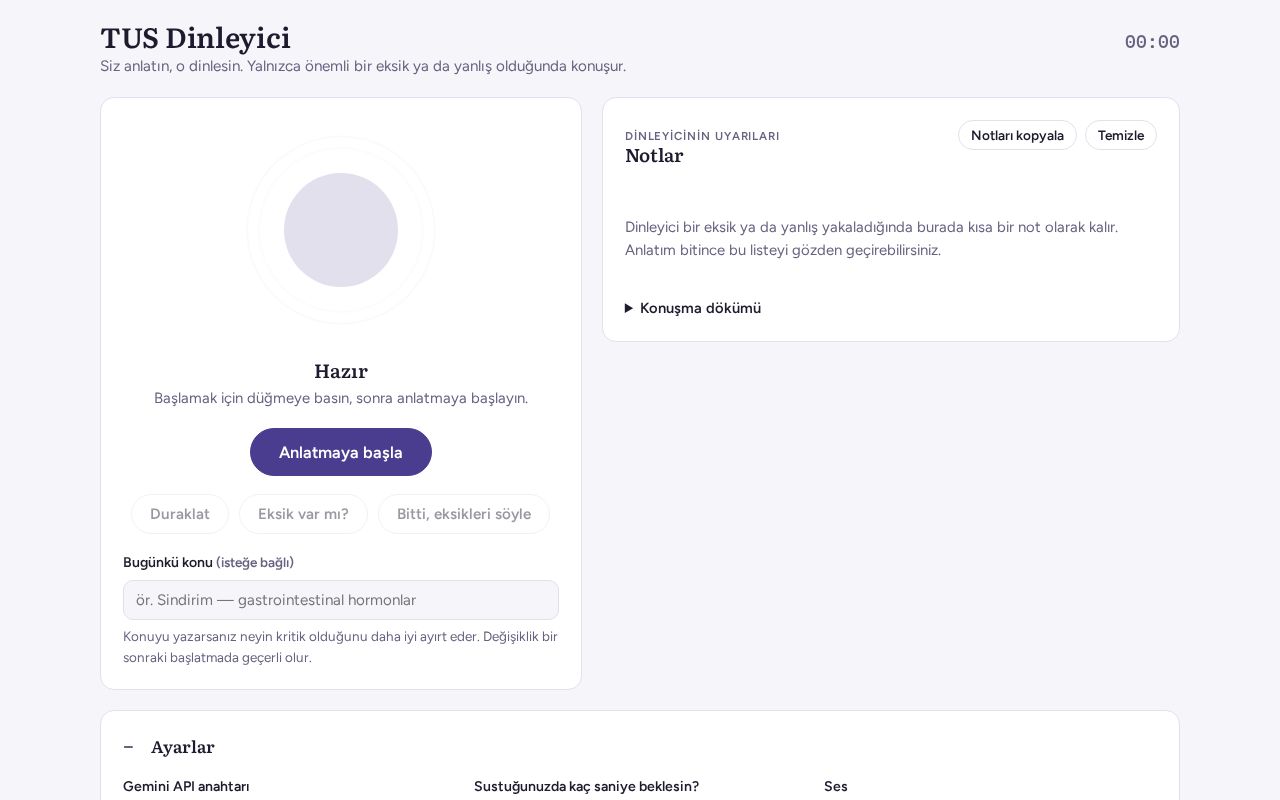Click the 00:00 session timer
This screenshot has height=800, width=1280.
(1152, 42)
